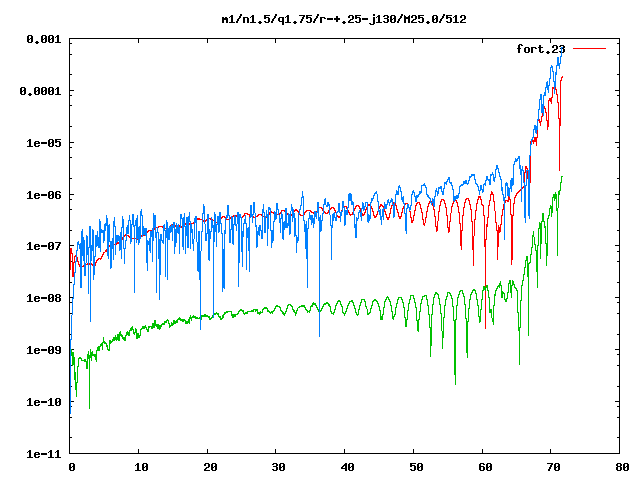Click the y-axis label 1e-09

pyautogui.click(x=44, y=350)
